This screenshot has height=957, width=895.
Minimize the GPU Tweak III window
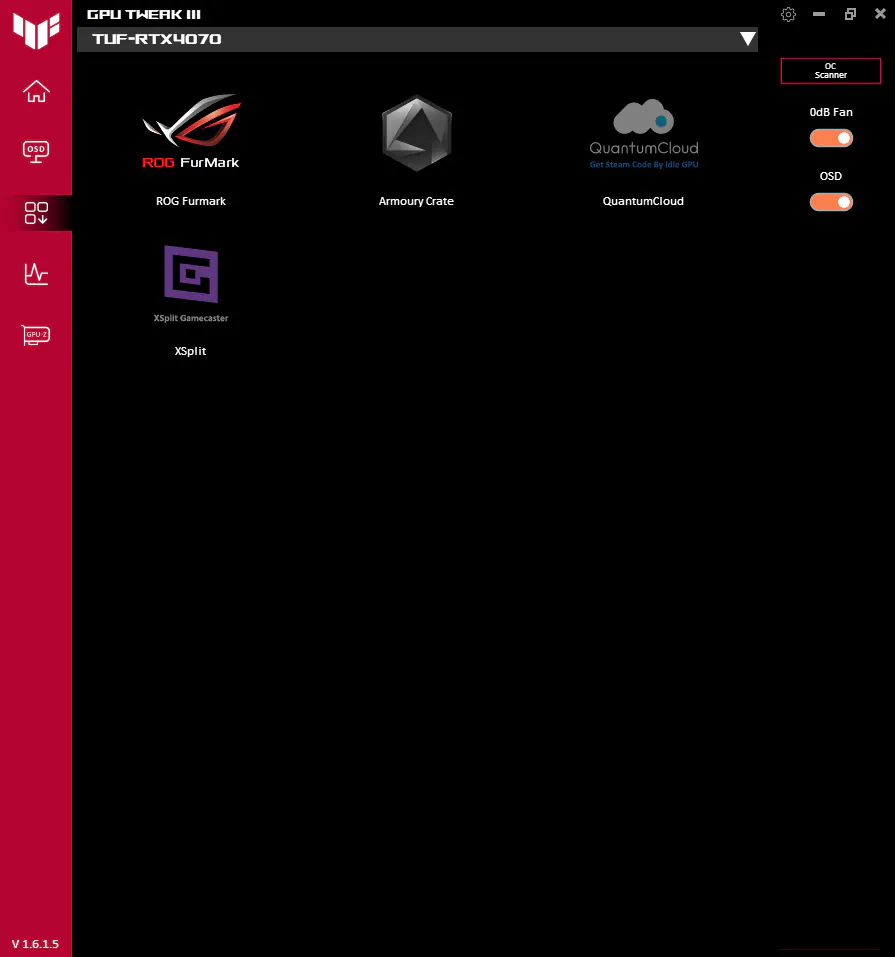point(819,14)
